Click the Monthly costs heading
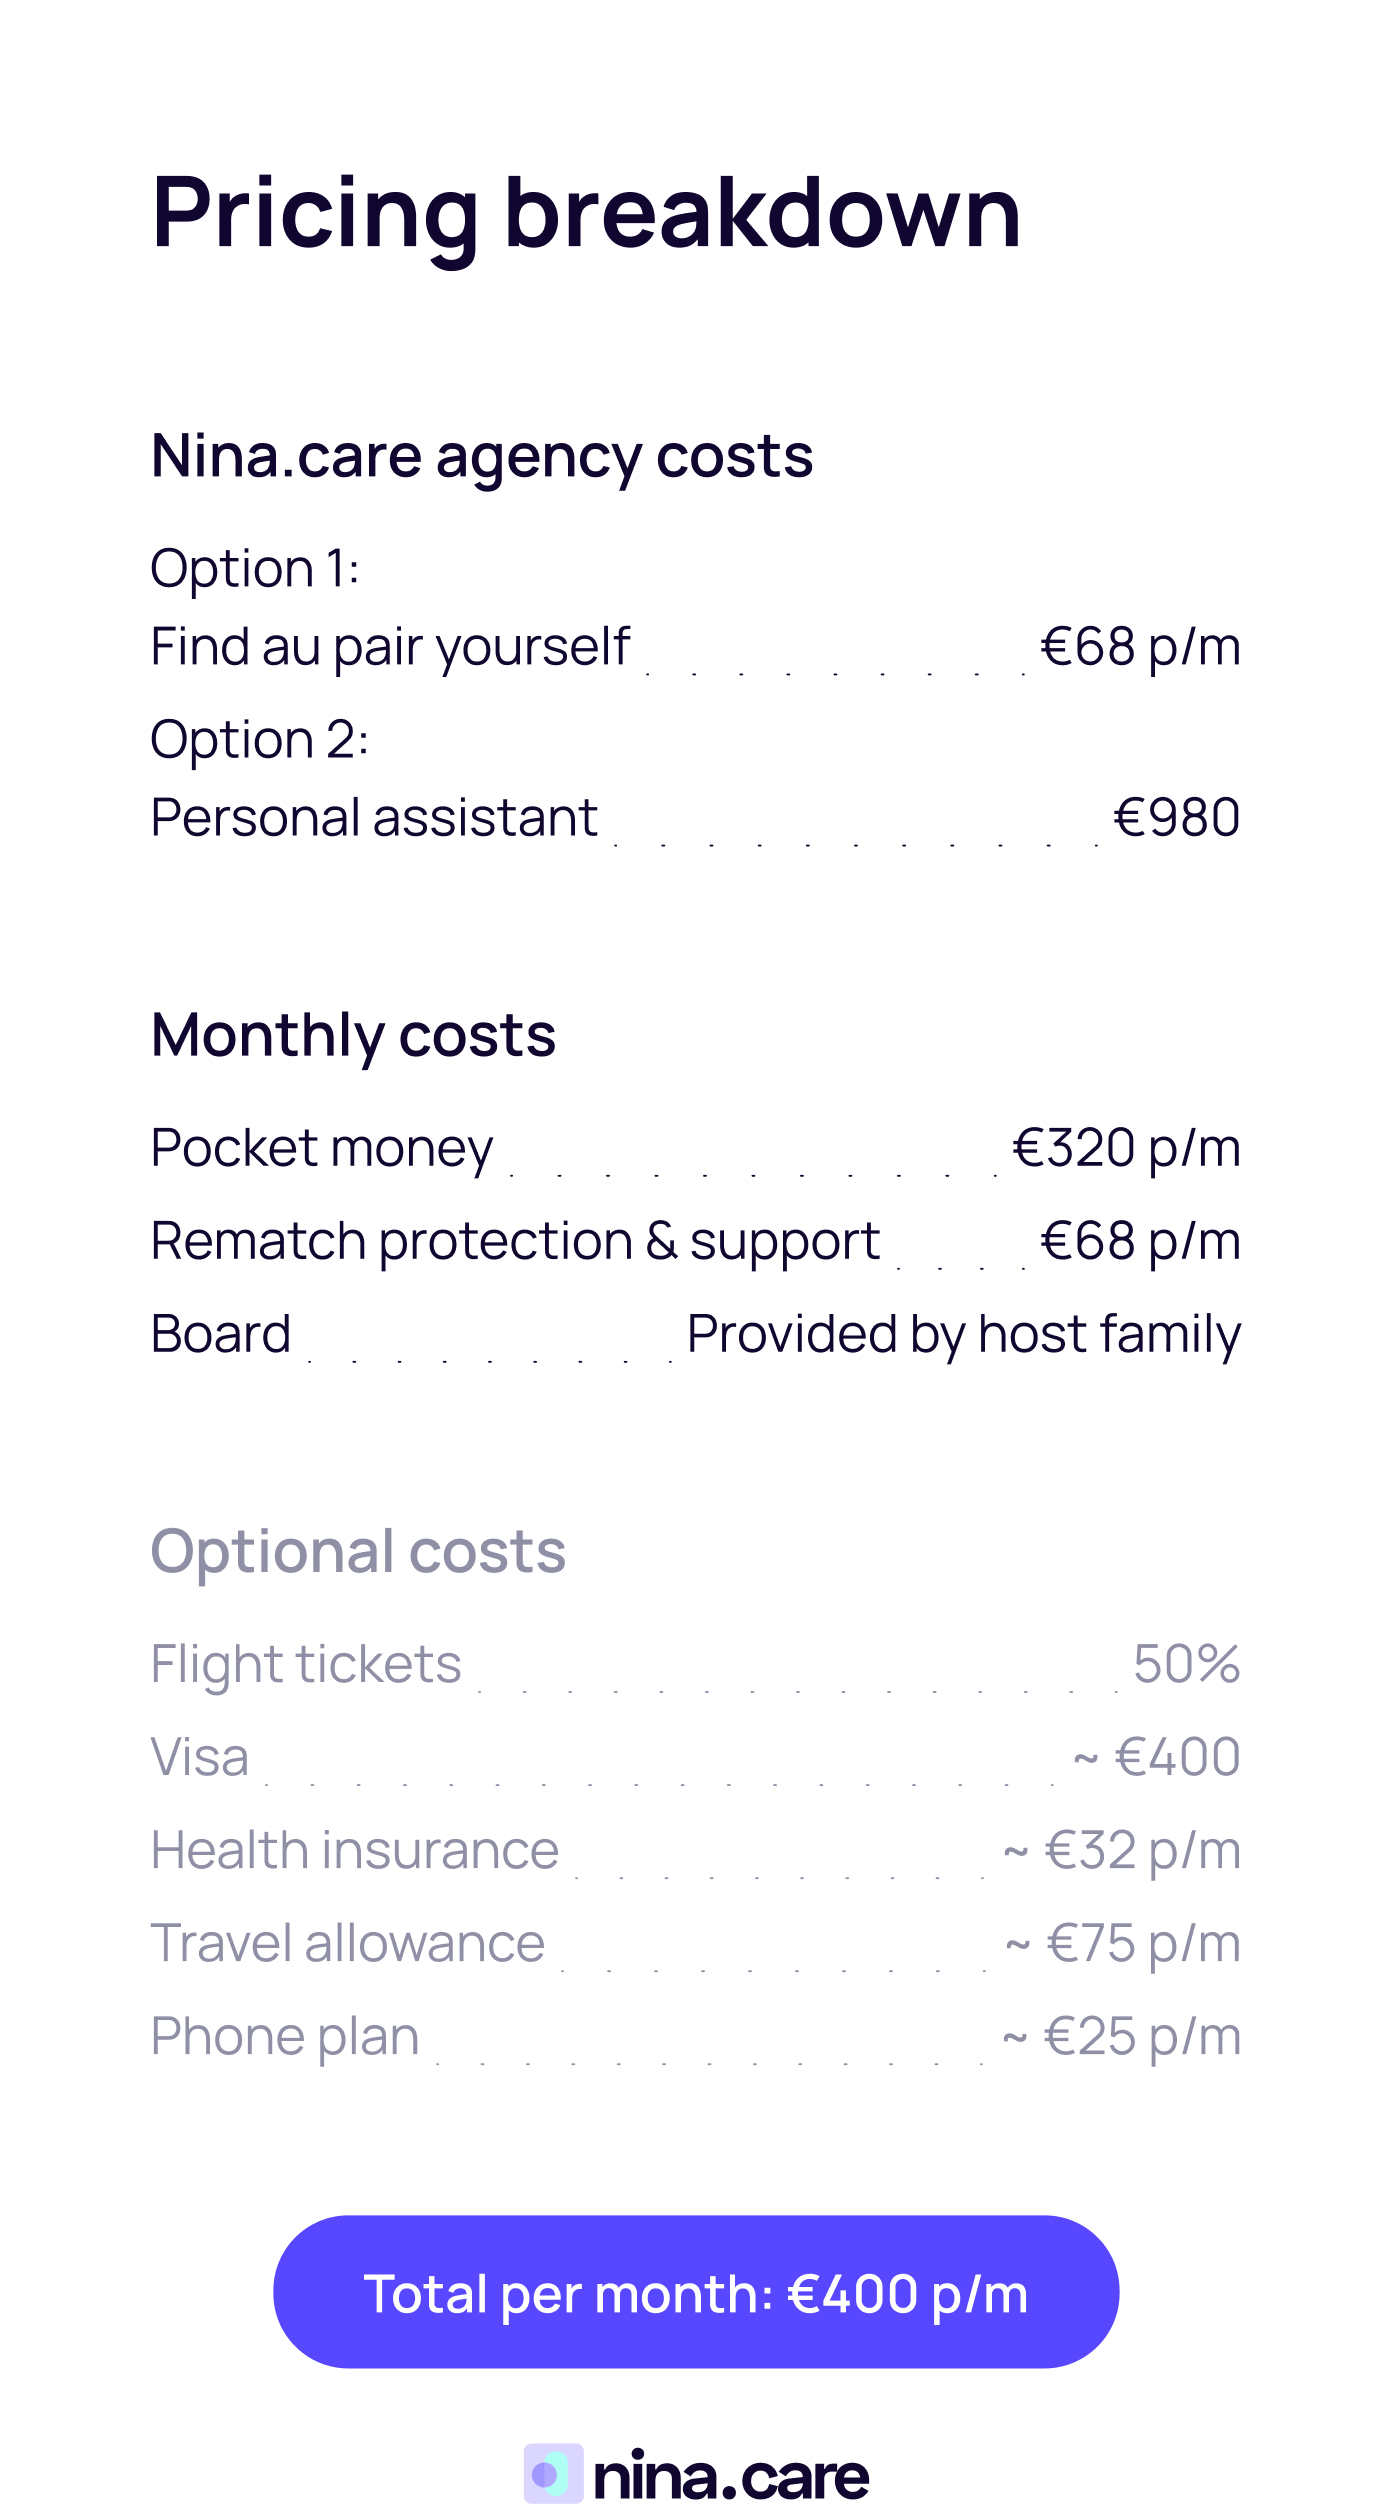This screenshot has height=2504, width=1393. [x=353, y=1034]
